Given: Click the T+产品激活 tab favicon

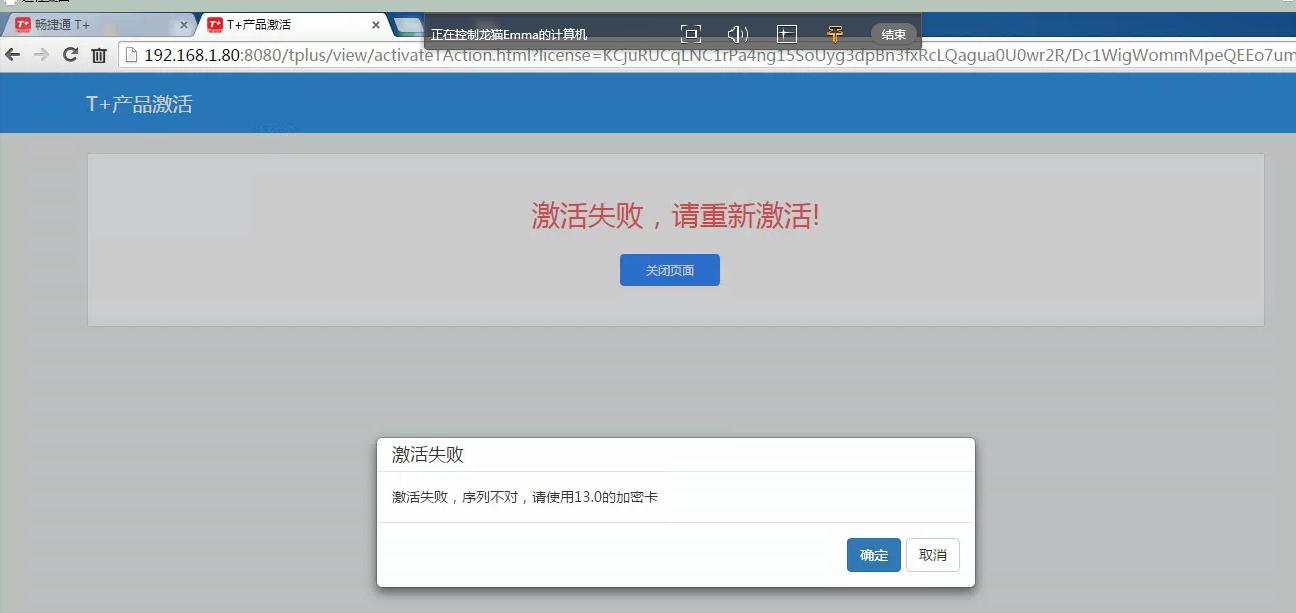Looking at the screenshot, I should (x=215, y=24).
